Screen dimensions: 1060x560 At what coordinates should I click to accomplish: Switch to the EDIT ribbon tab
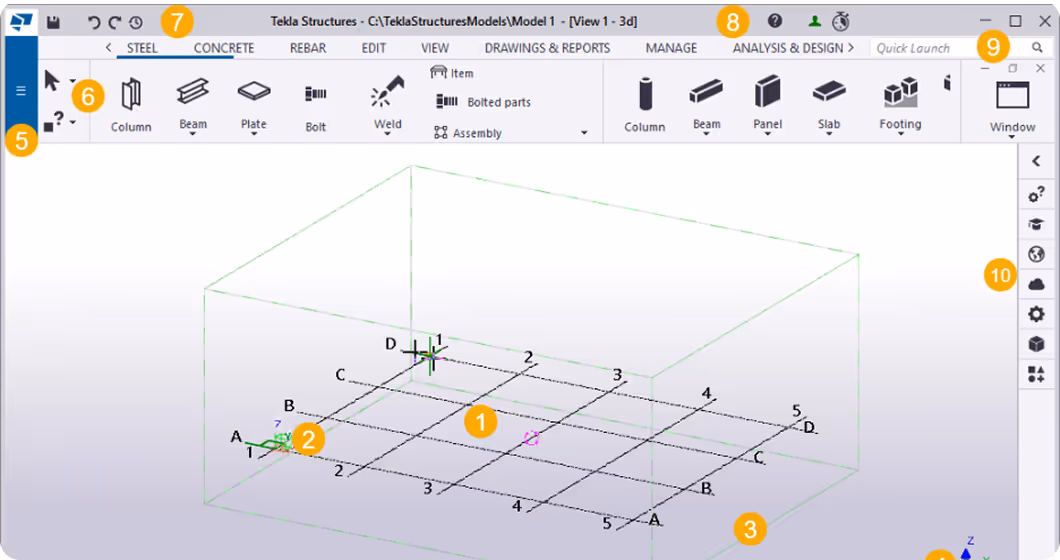373,48
